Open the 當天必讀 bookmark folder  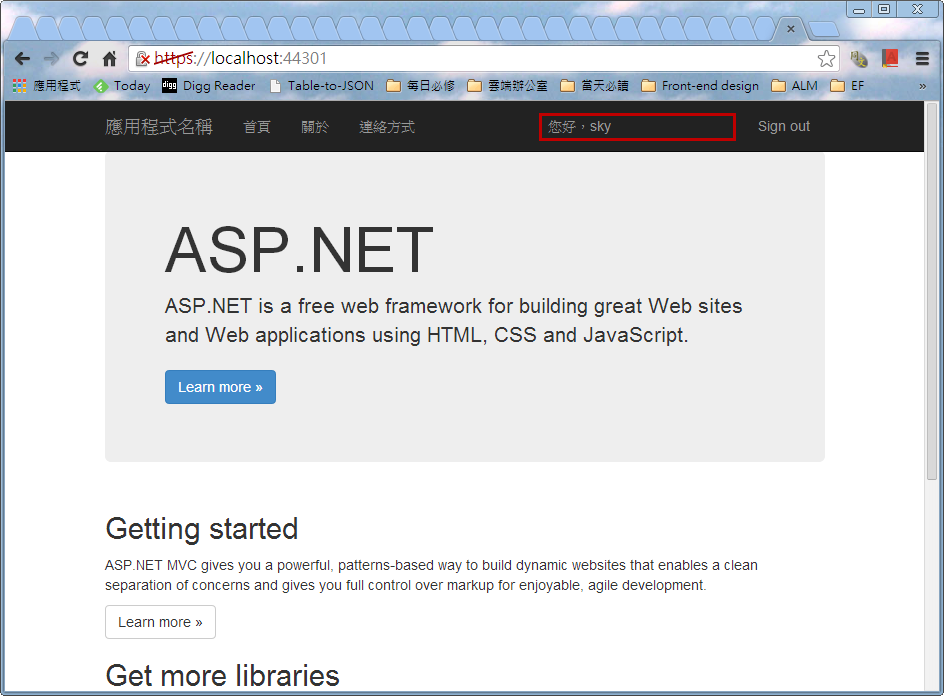pos(595,86)
